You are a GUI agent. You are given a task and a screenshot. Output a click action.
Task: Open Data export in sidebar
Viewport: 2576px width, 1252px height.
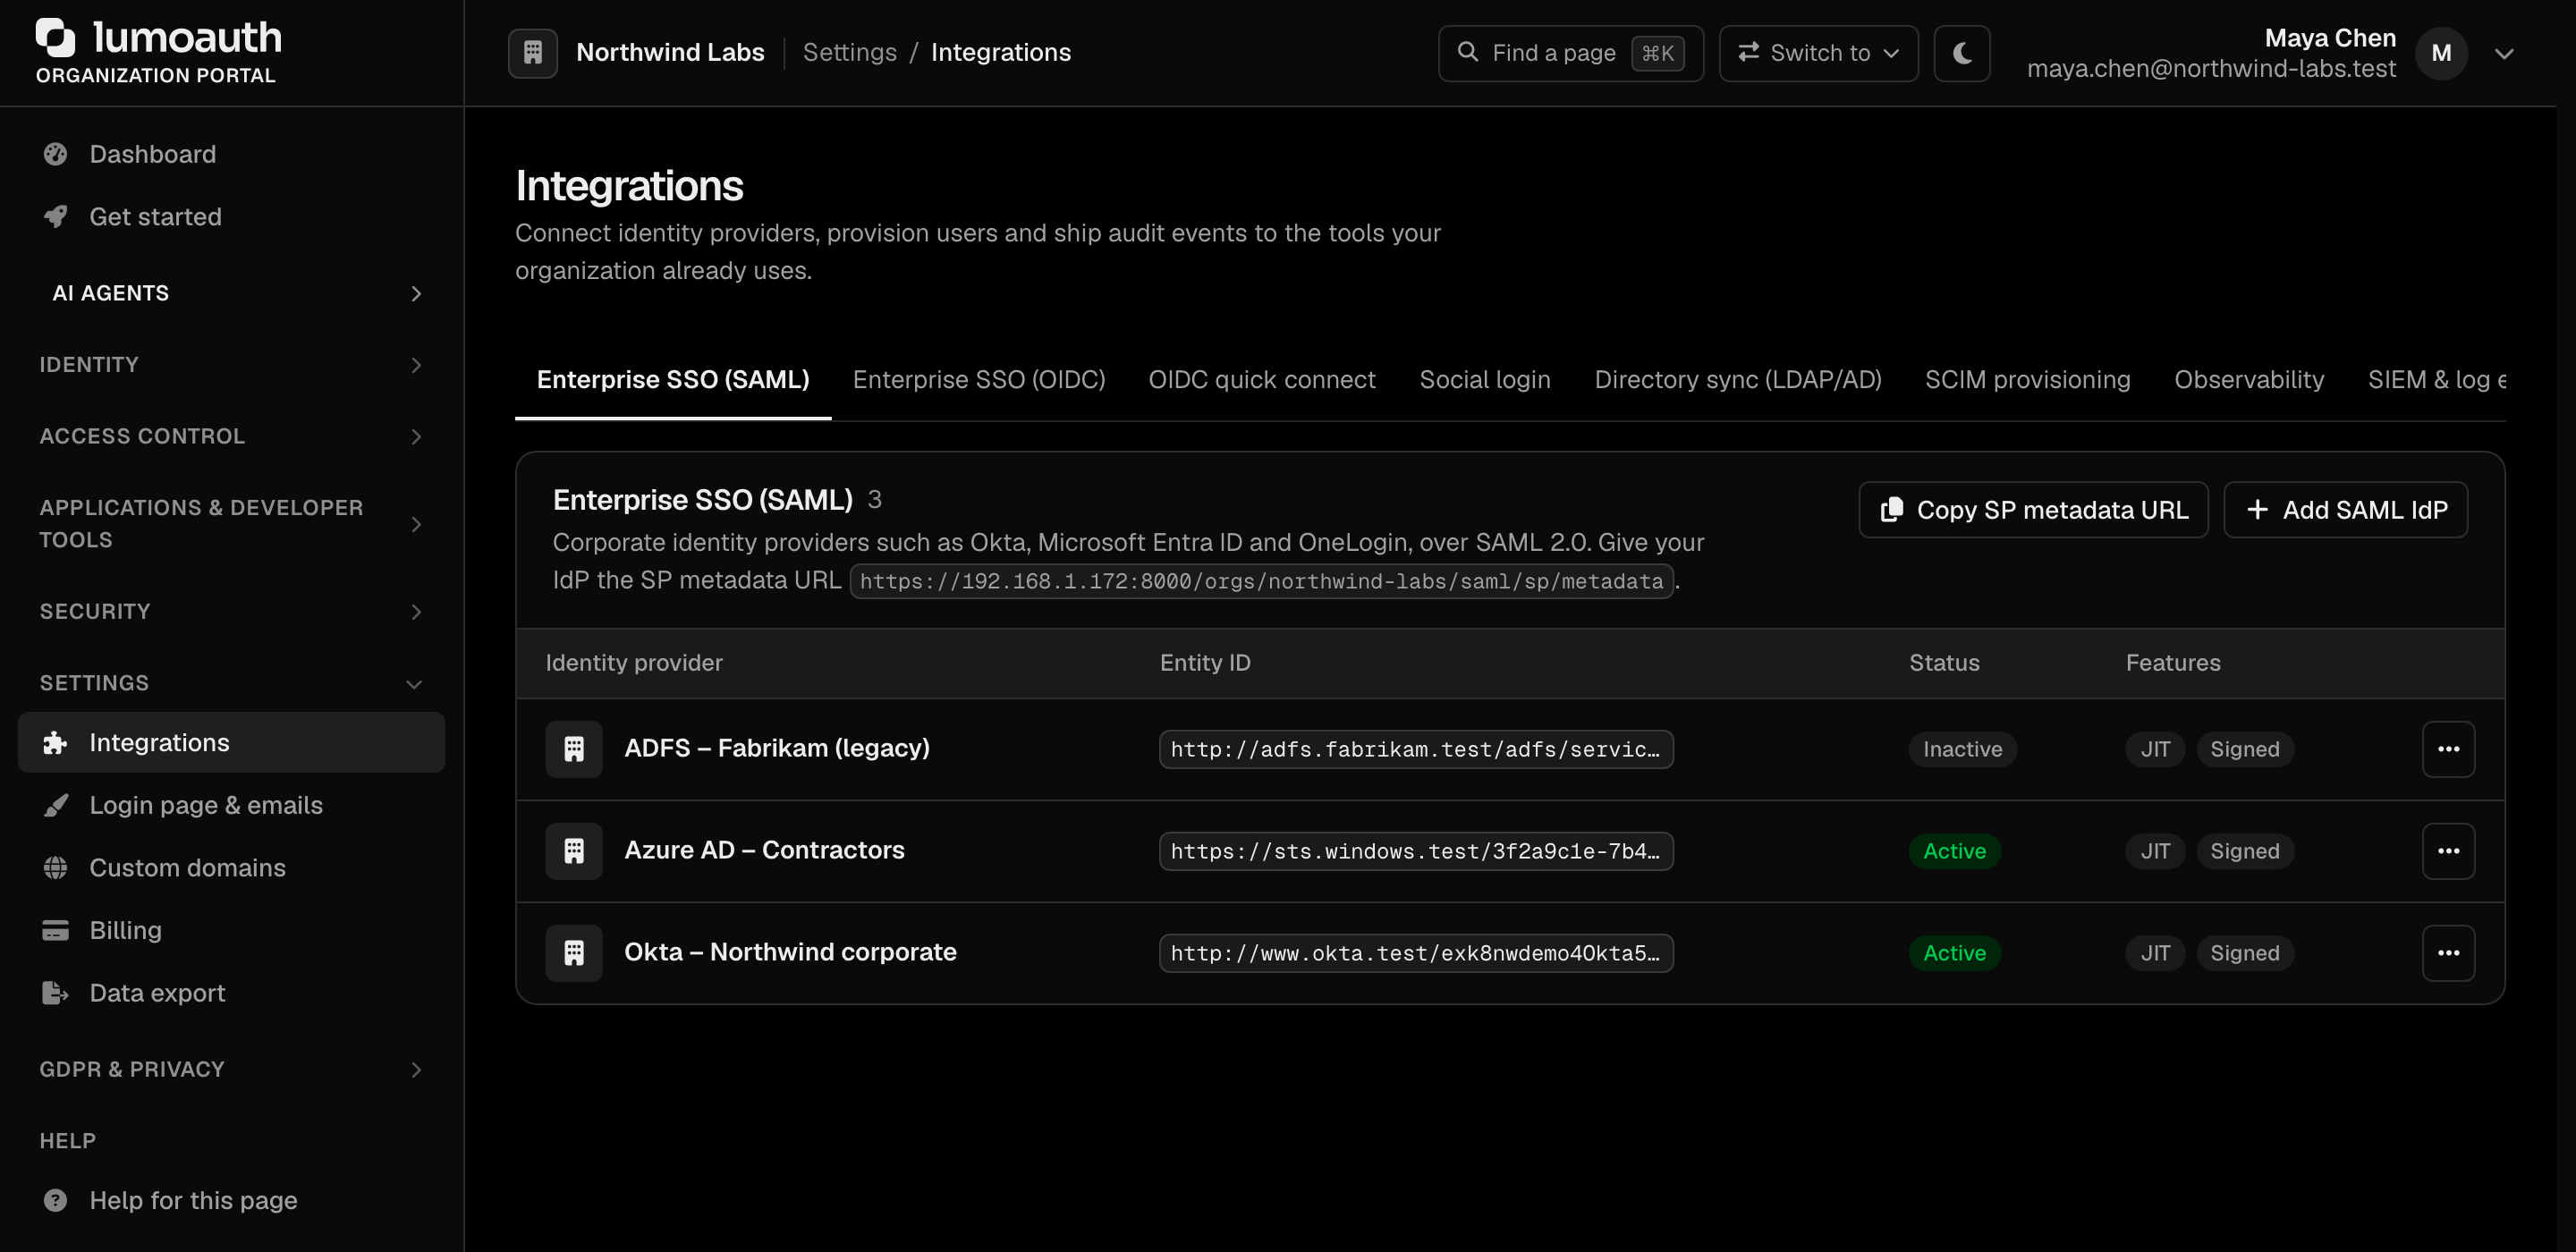point(231,993)
